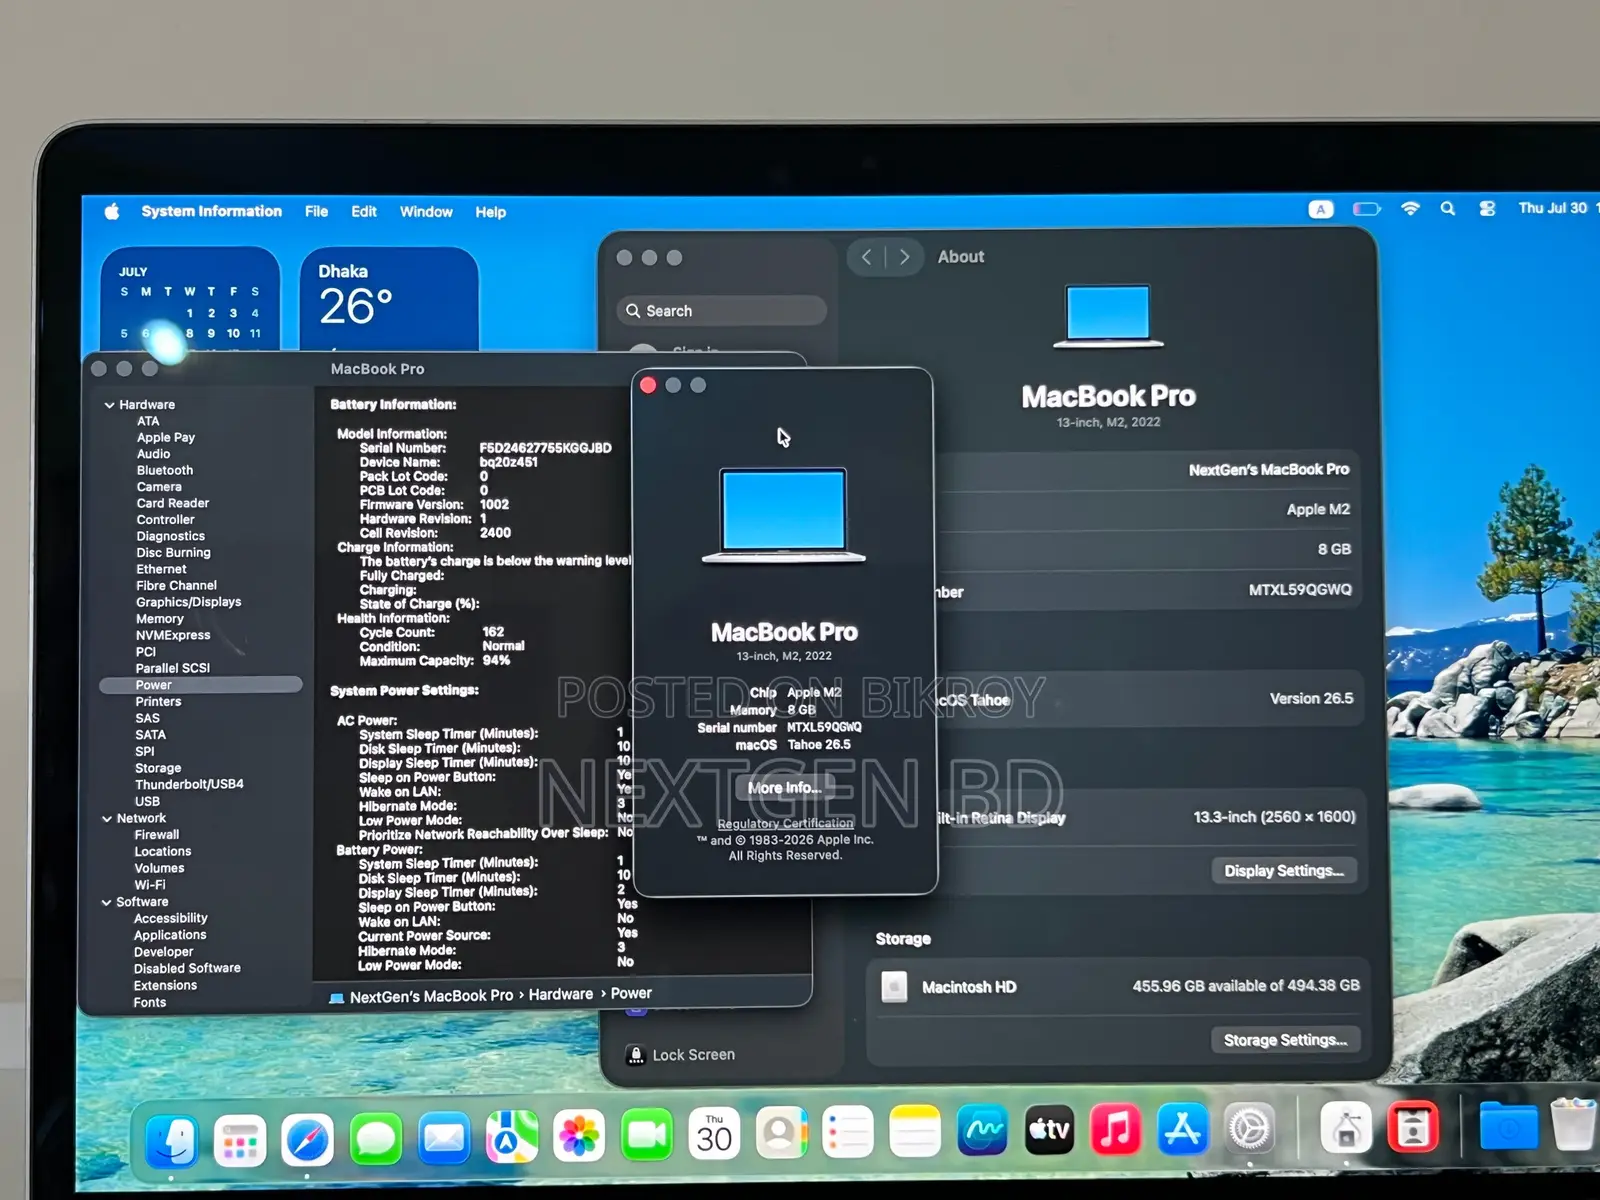Image resolution: width=1600 pixels, height=1200 pixels.
Task: Open the July calendar widget
Action: (190, 298)
